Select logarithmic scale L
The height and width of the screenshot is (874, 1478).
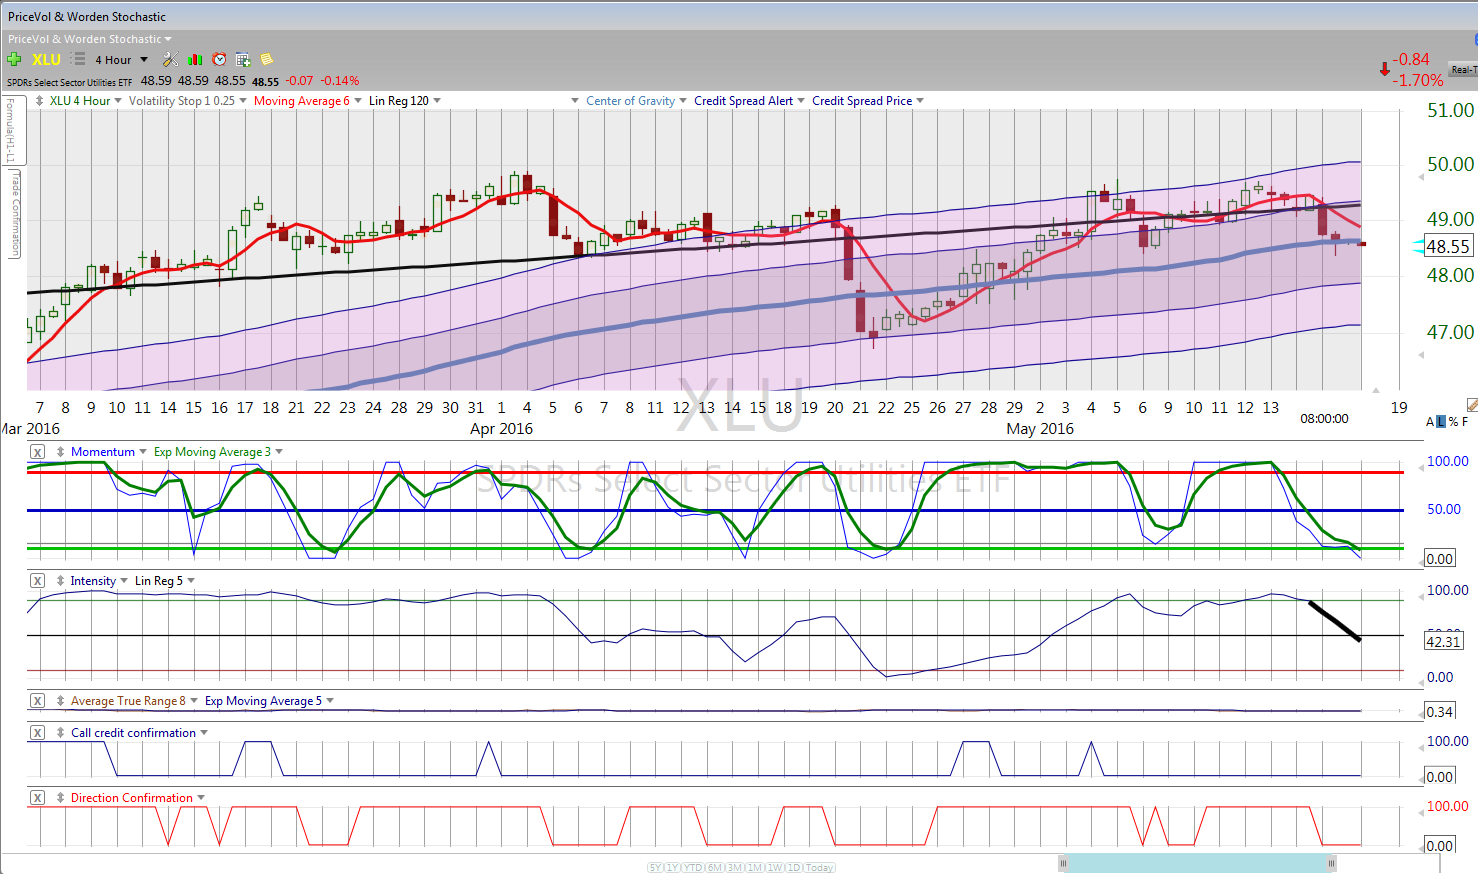[x=1441, y=422]
